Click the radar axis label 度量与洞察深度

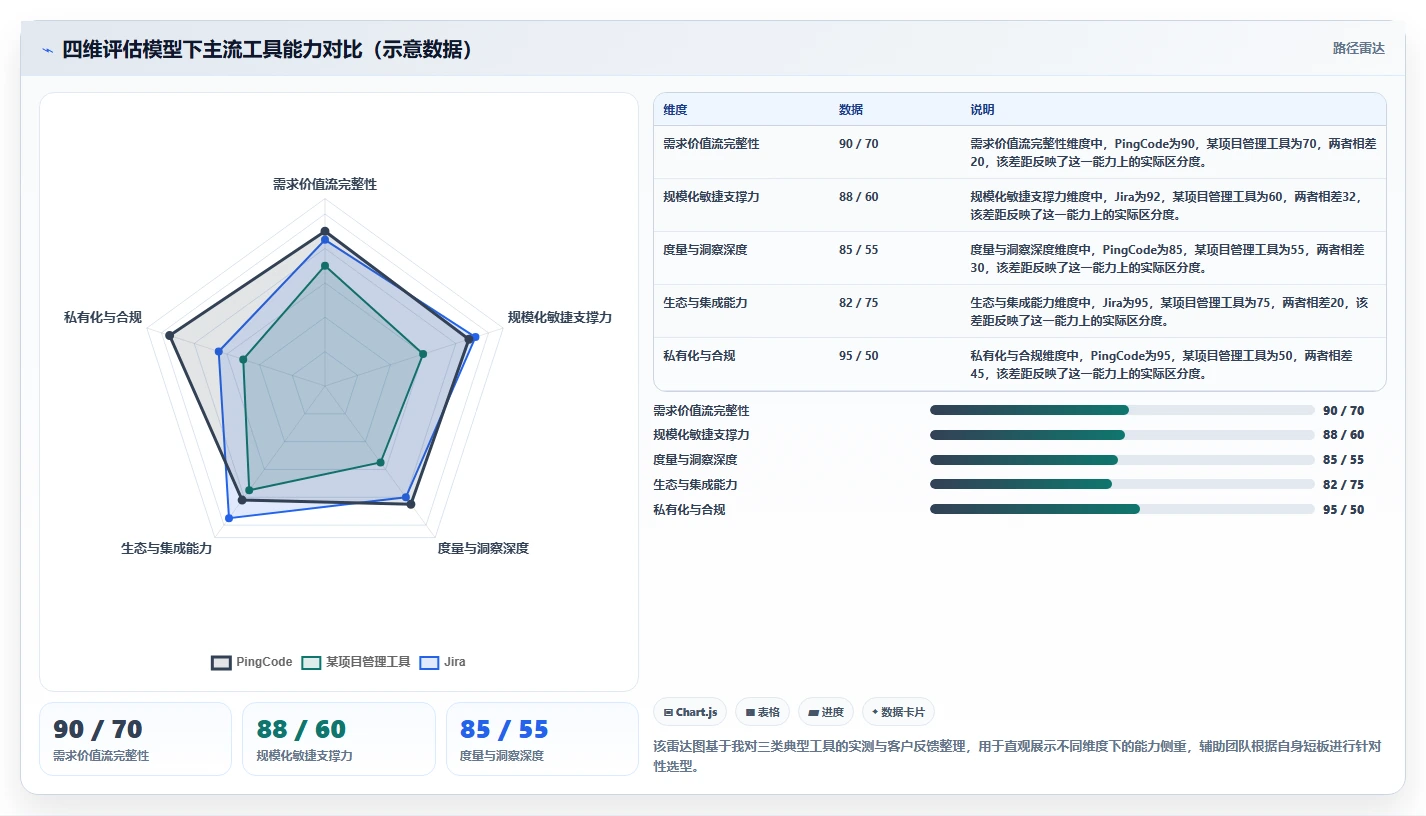483,549
